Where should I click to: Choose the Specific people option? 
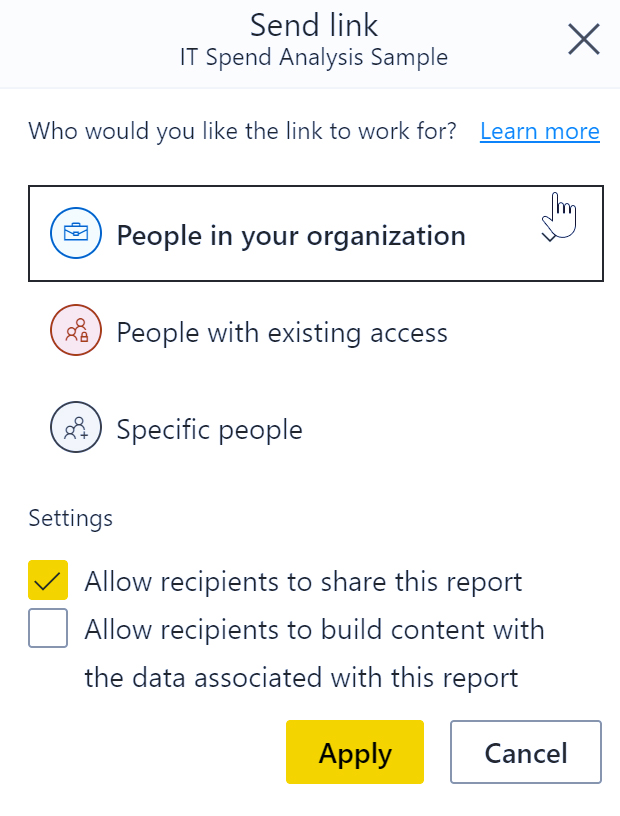[x=316, y=428]
